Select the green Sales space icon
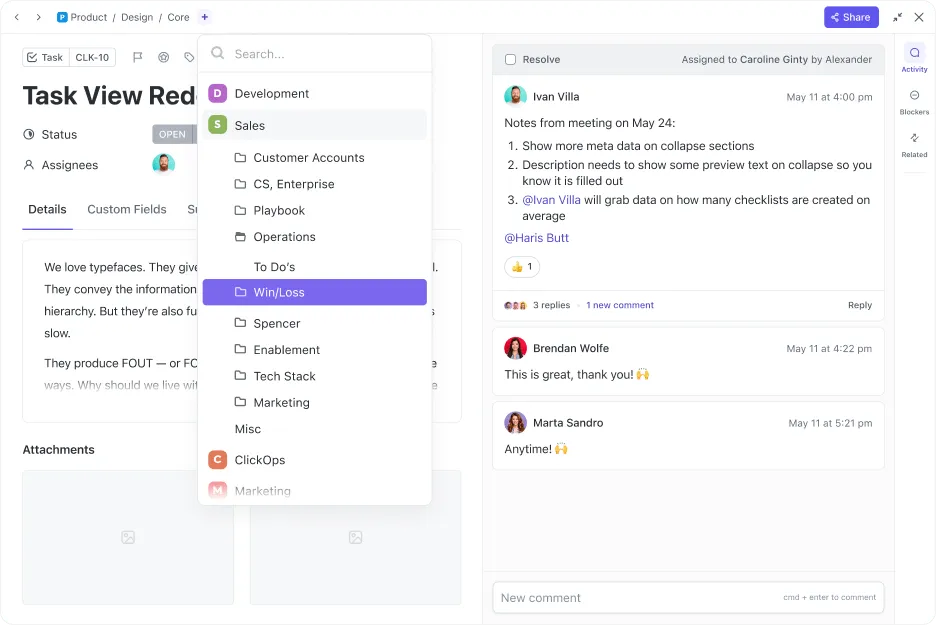Viewport: 936px width, 625px height. [217, 125]
